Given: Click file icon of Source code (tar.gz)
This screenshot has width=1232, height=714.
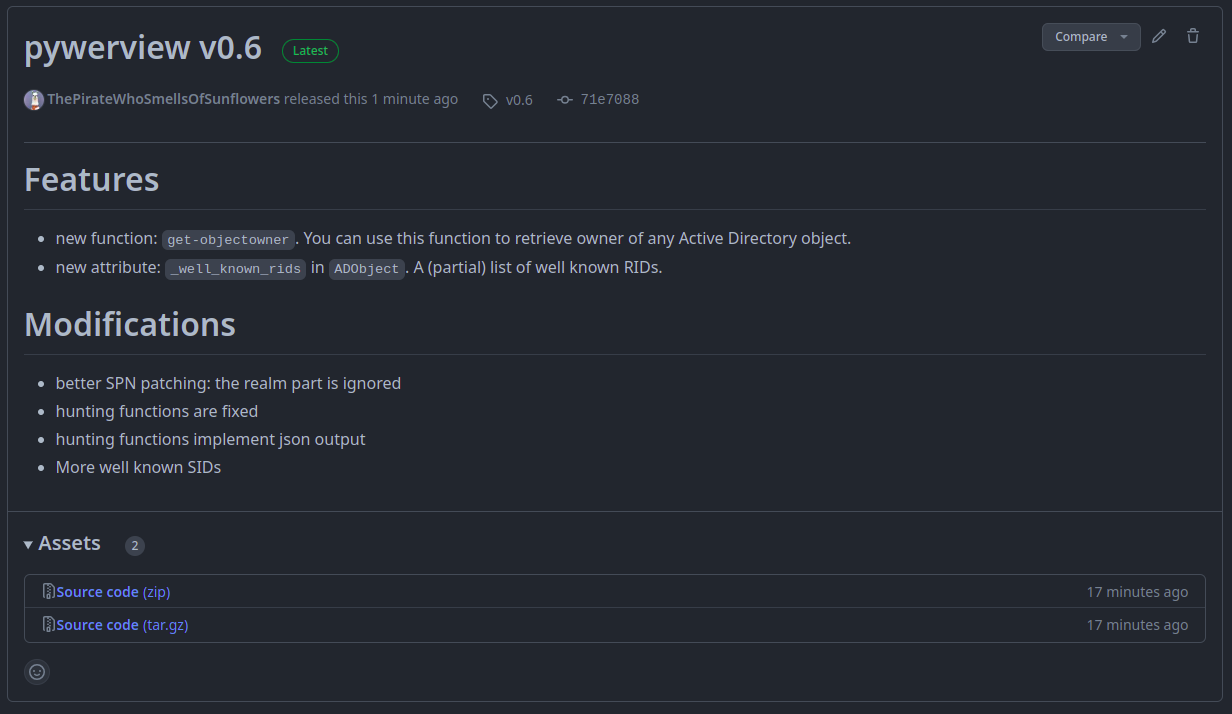Looking at the screenshot, I should 48,624.
